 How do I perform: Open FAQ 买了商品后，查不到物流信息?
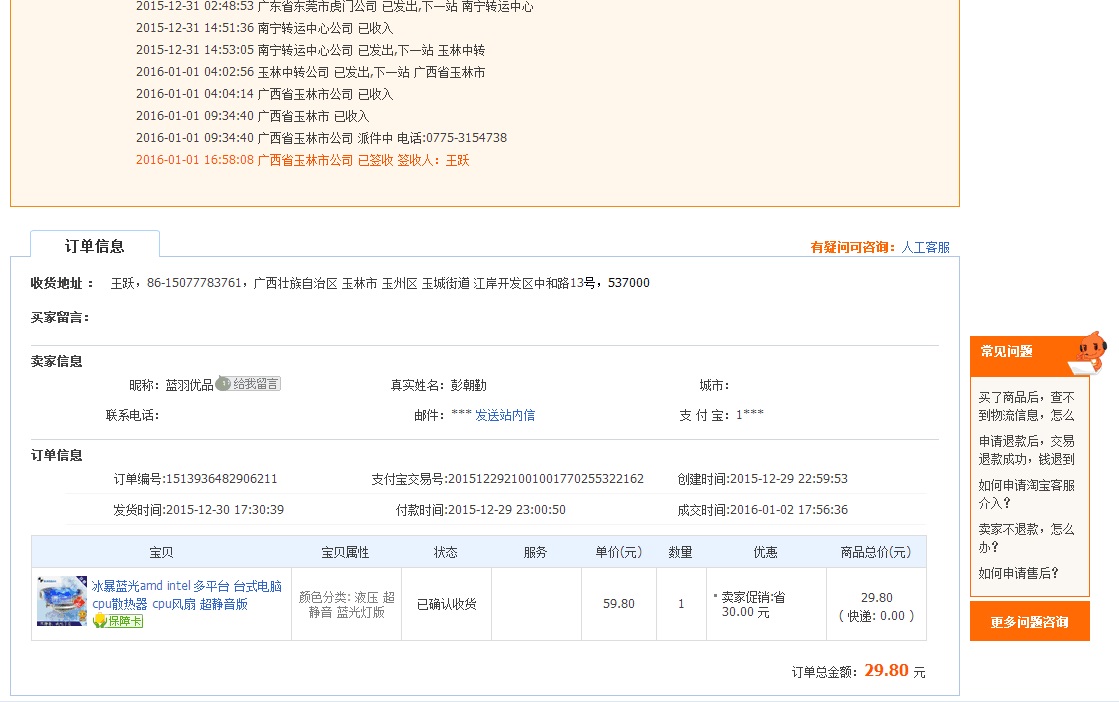(x=1026, y=406)
